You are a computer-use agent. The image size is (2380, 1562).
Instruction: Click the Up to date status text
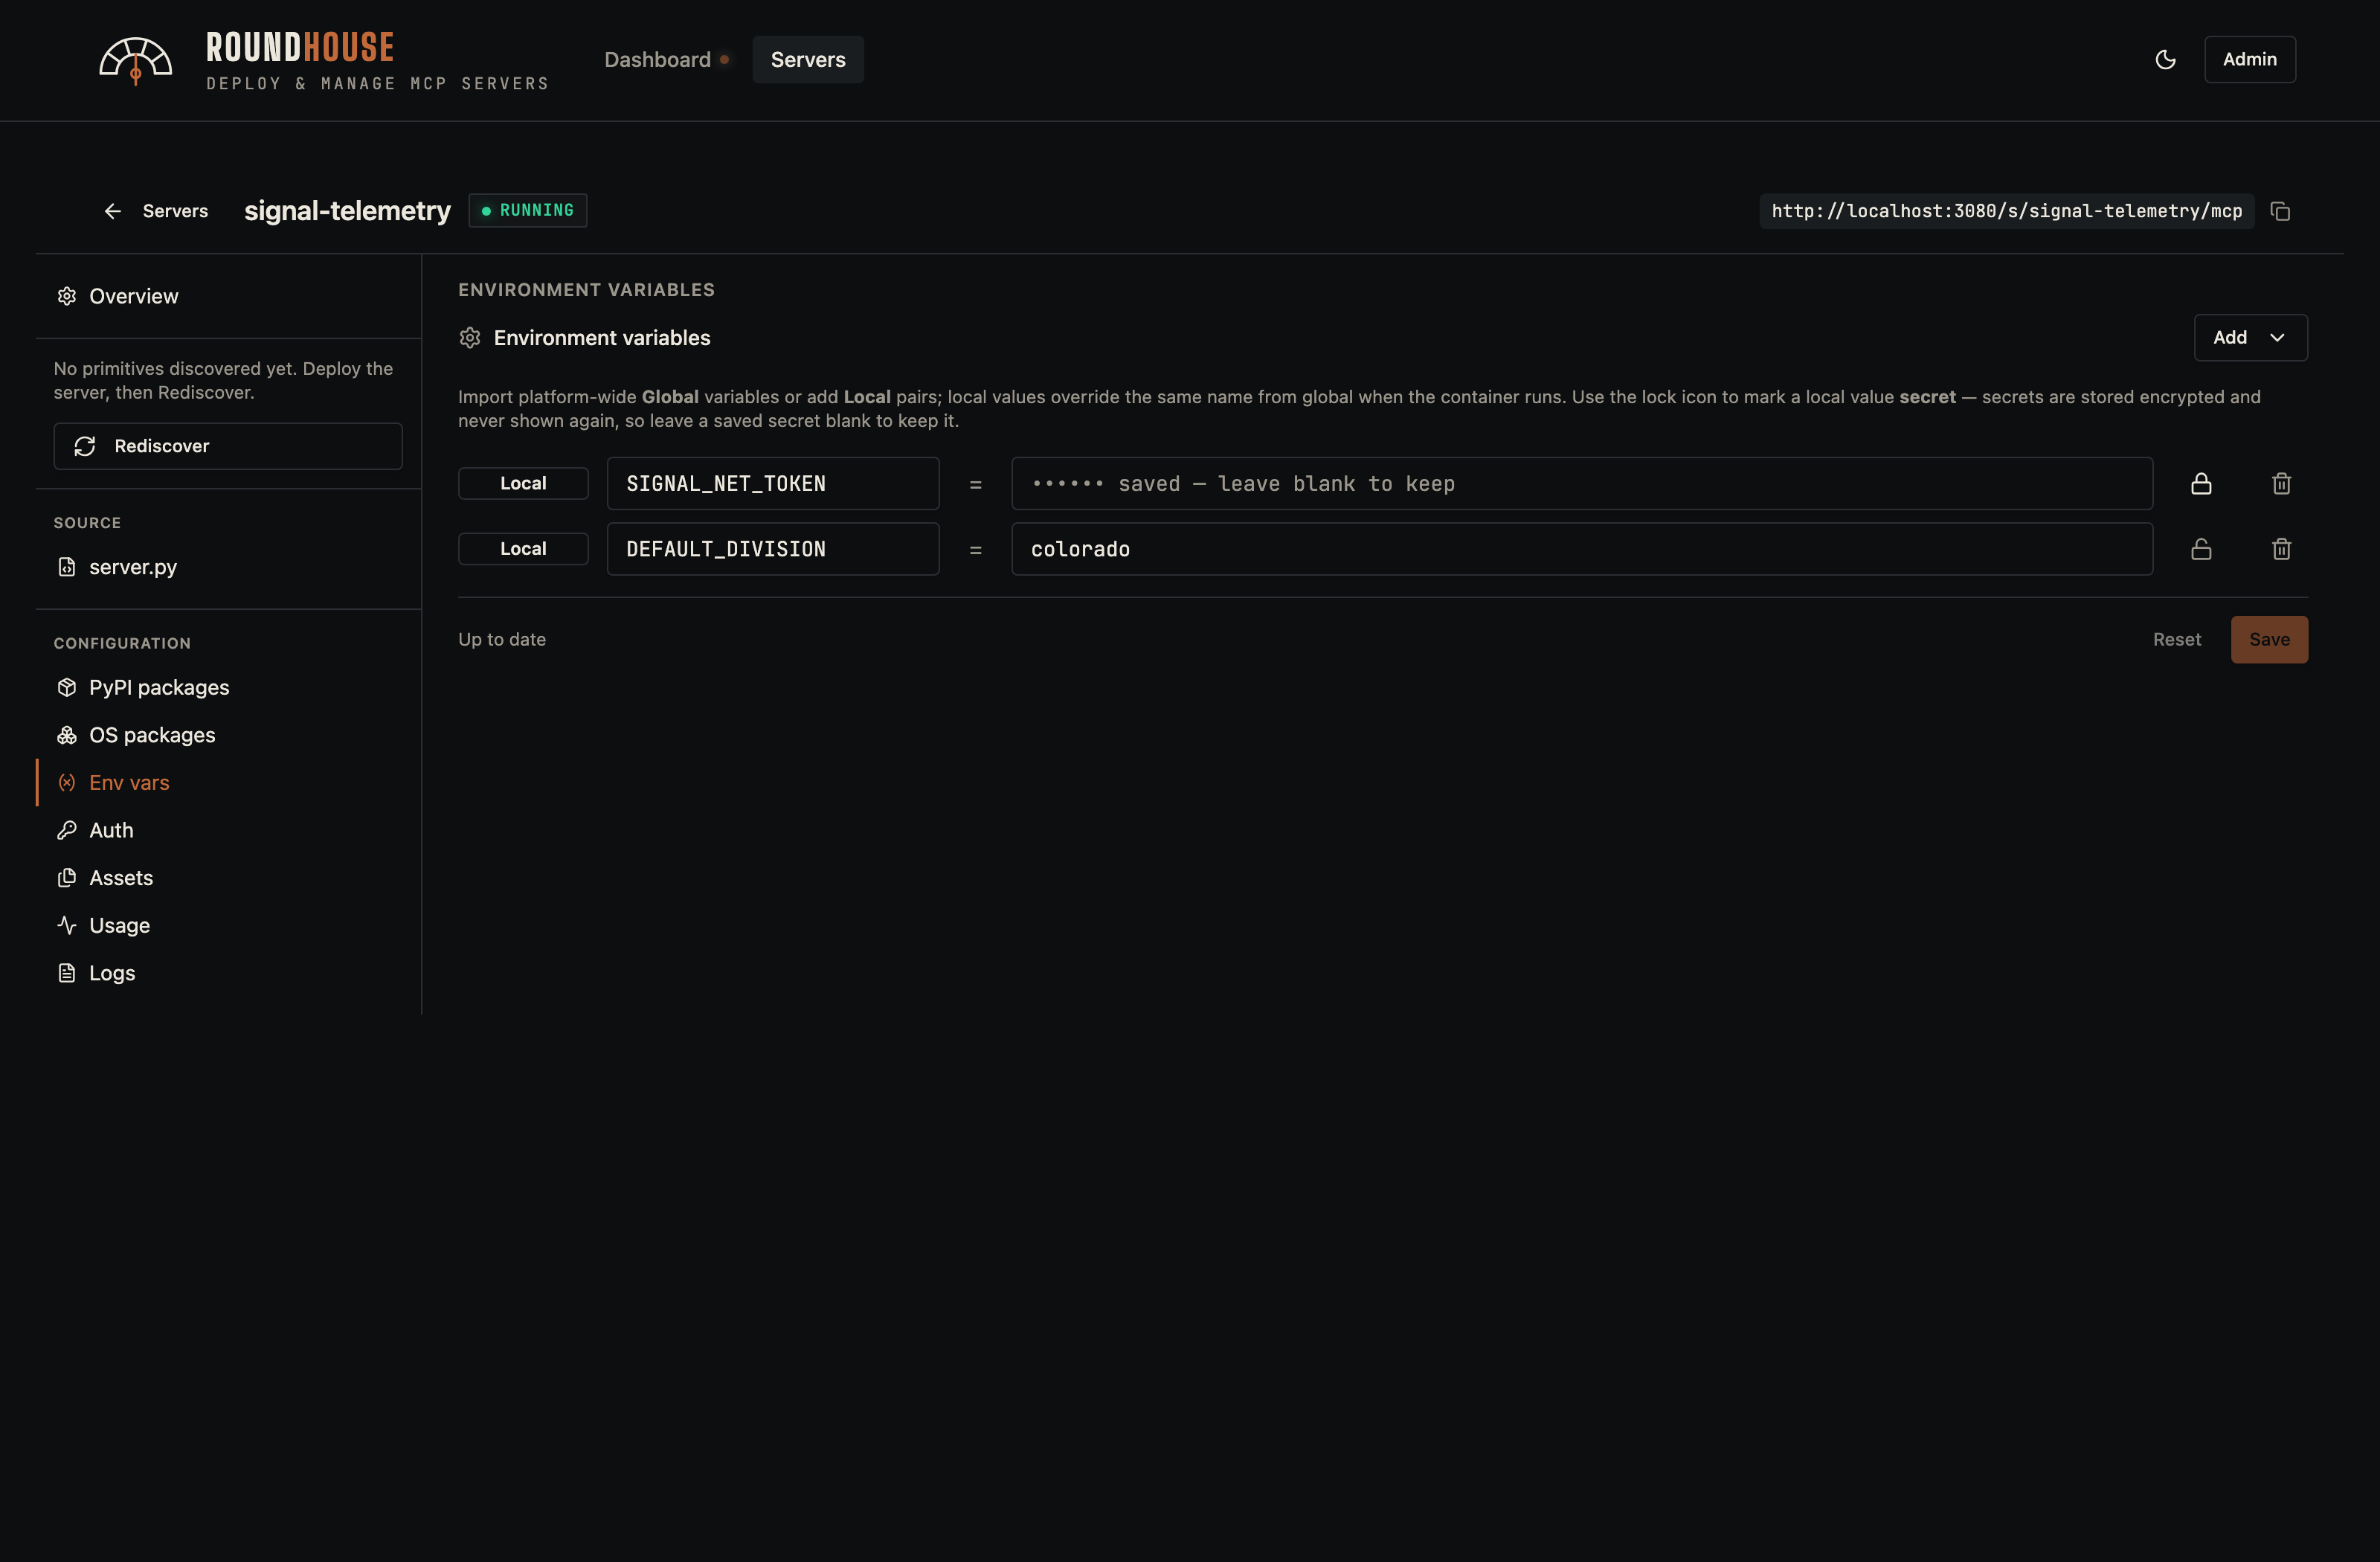(x=502, y=640)
